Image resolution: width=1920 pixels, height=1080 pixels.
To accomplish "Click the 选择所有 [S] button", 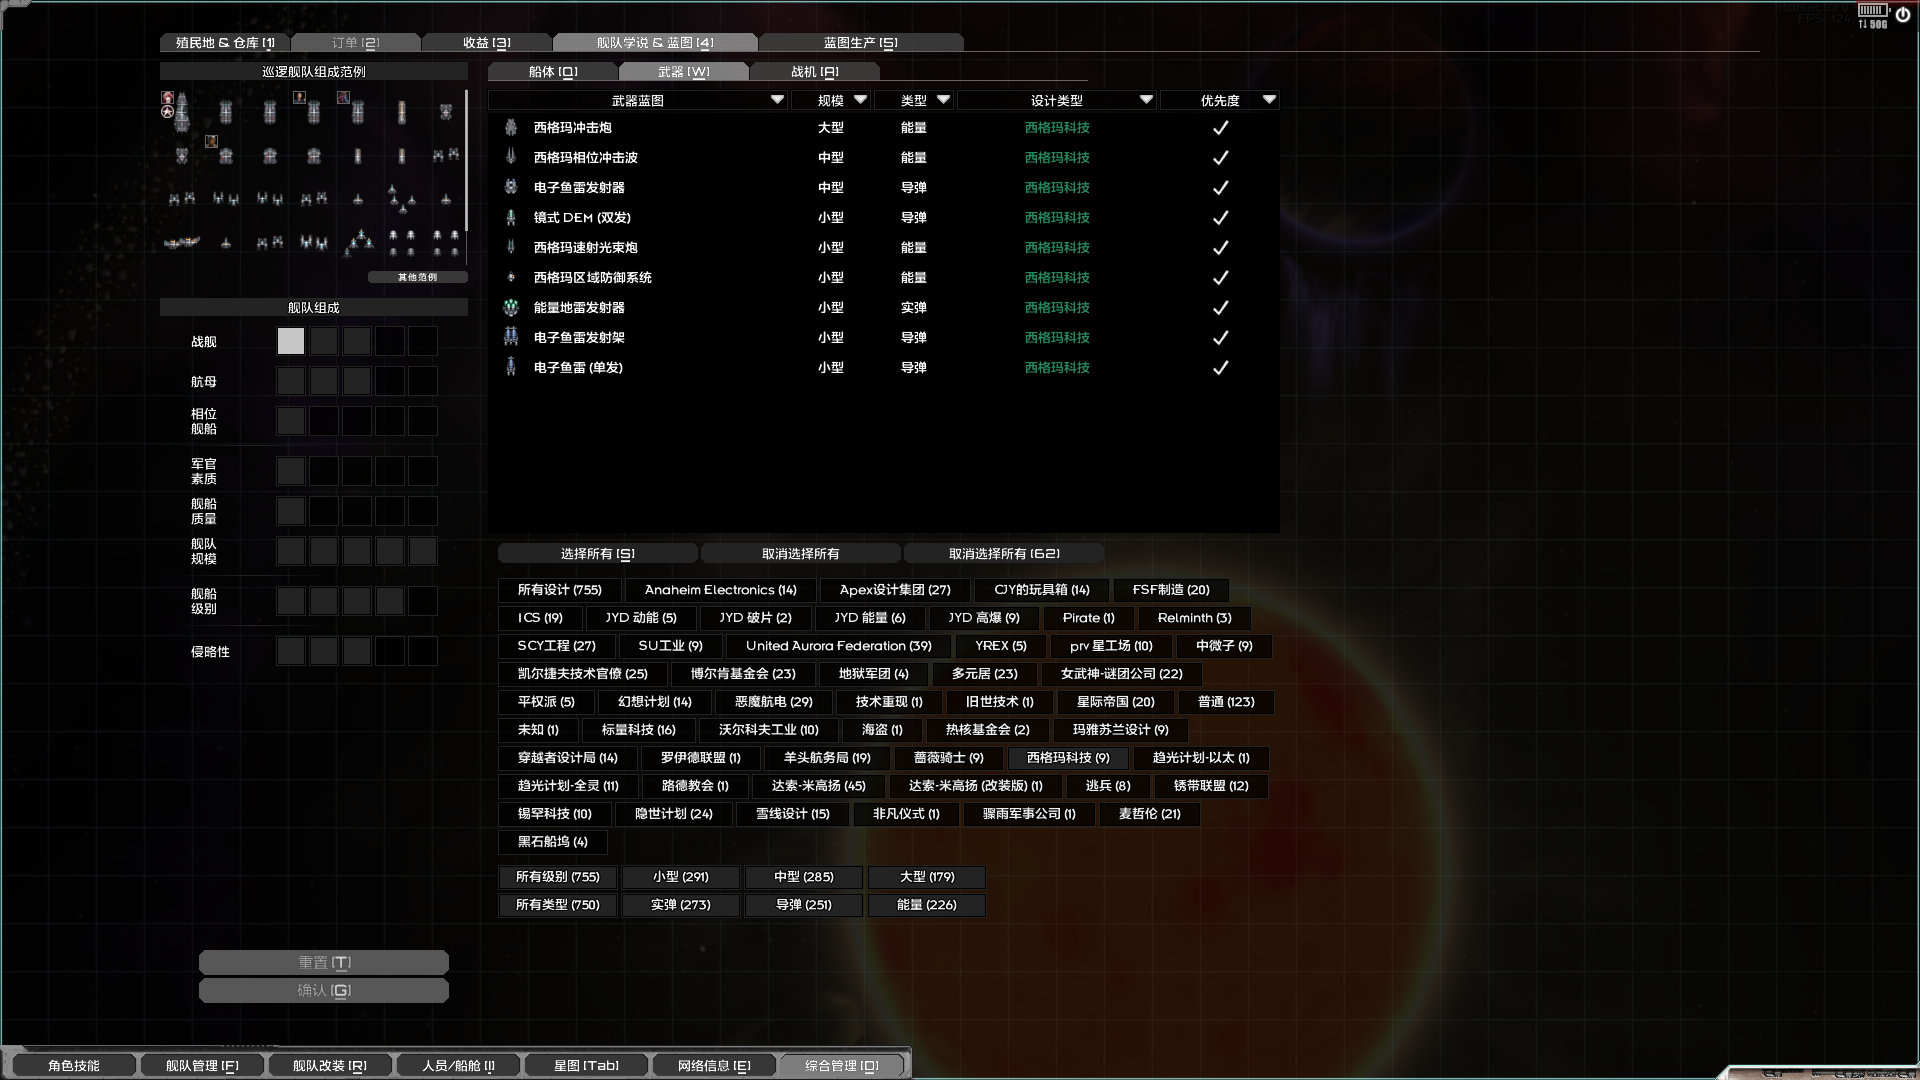I will tap(597, 553).
